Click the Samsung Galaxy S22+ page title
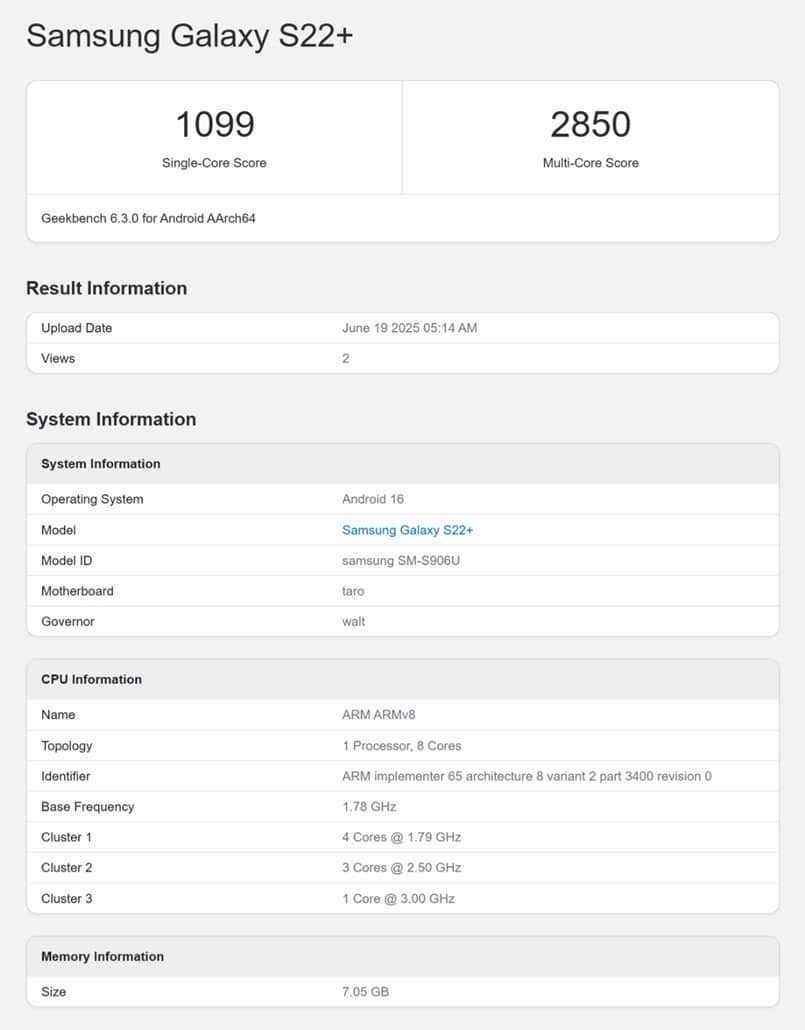 (x=189, y=36)
